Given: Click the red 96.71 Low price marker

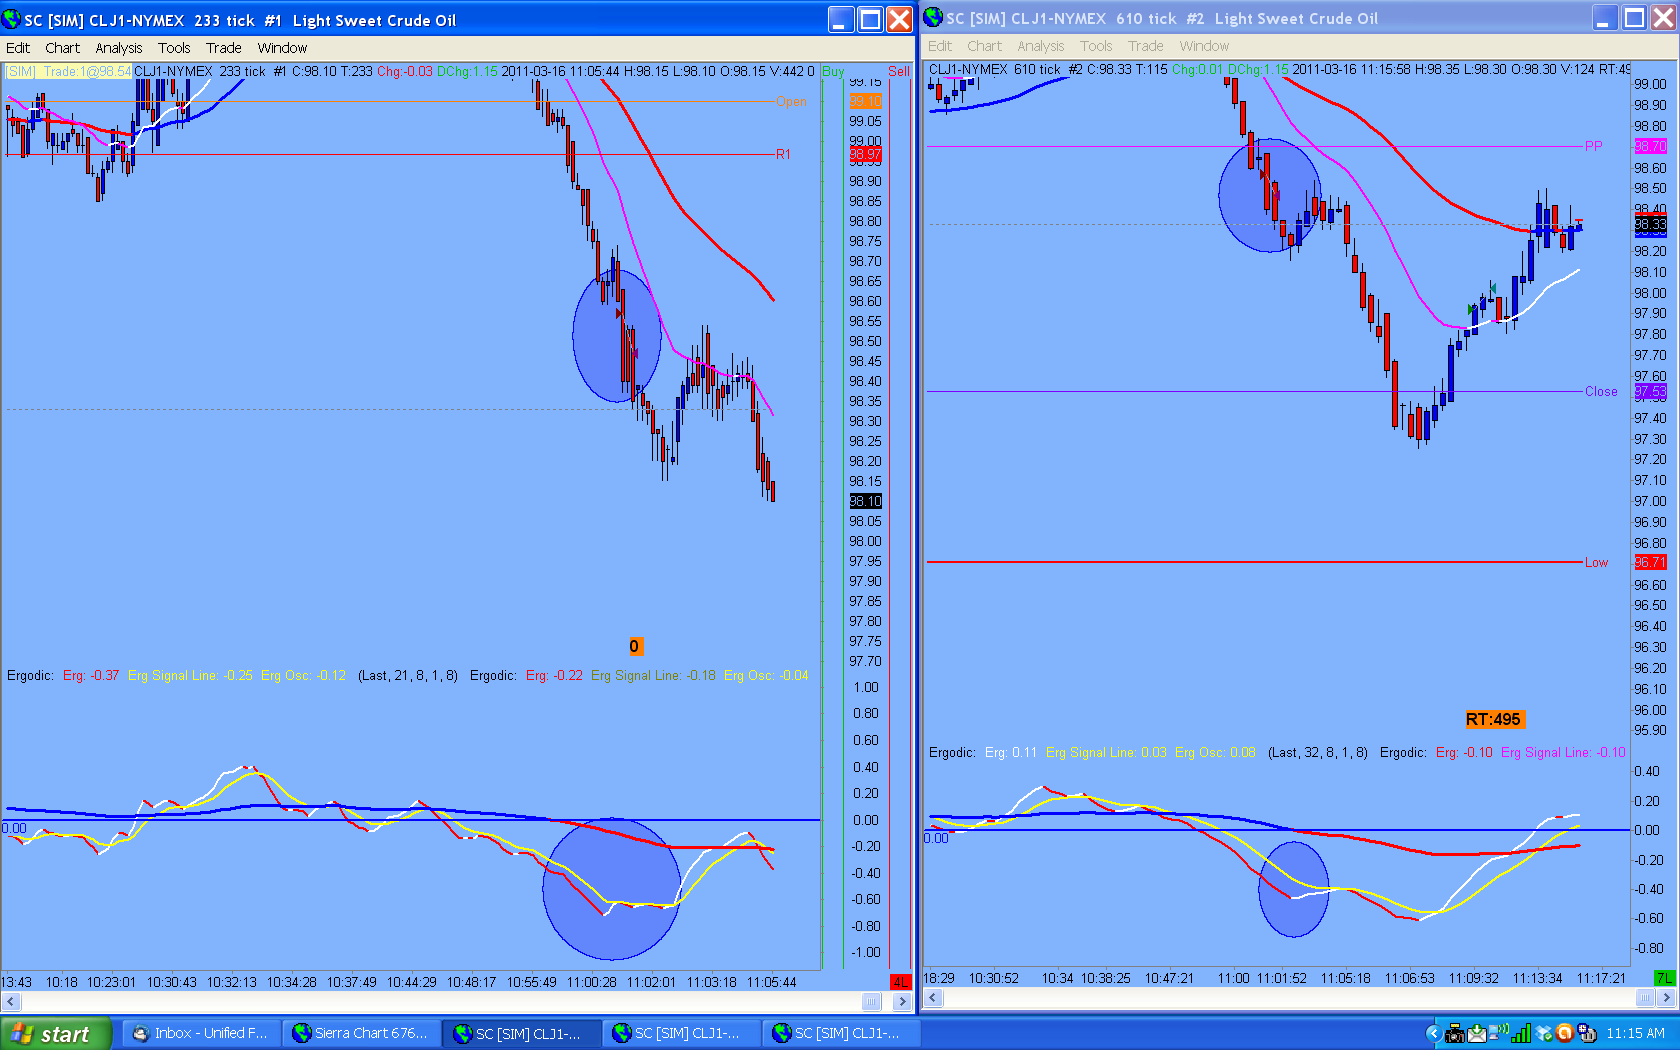Looking at the screenshot, I should tap(1650, 562).
